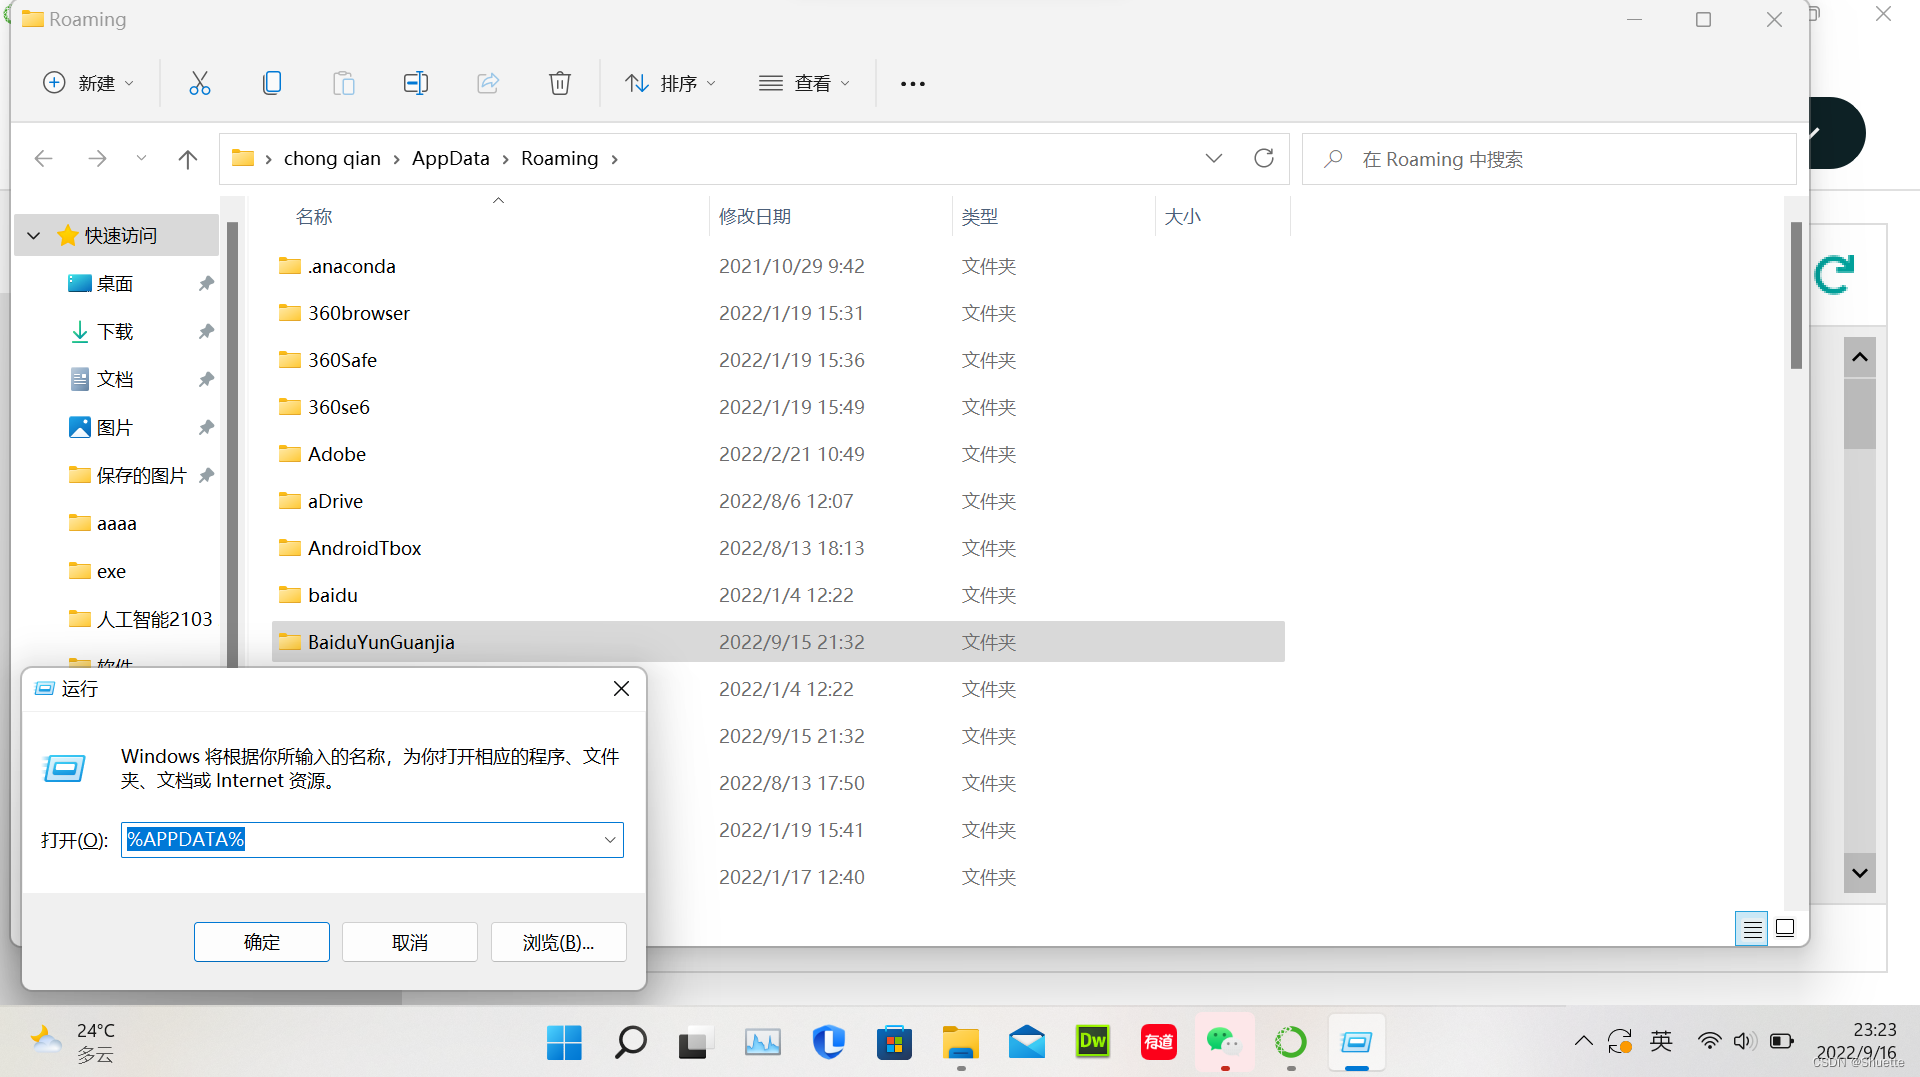Select the 人工智能2103 quick access folder
The image size is (1920, 1077).
pos(140,620)
